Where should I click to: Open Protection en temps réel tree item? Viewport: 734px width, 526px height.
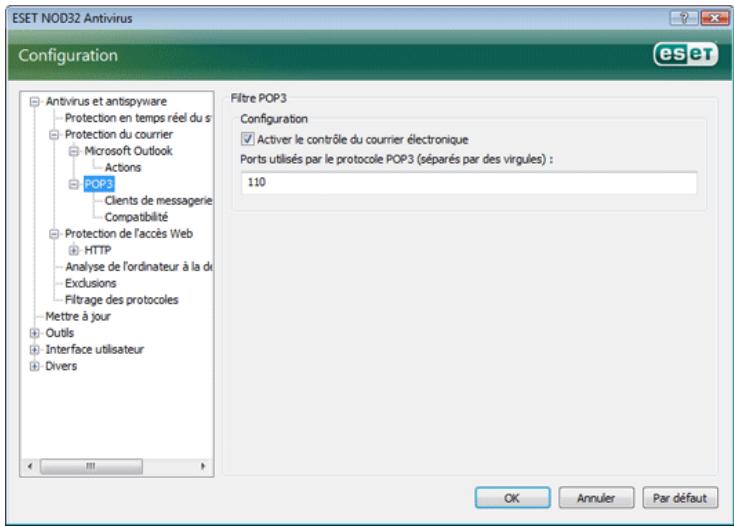(x=138, y=118)
